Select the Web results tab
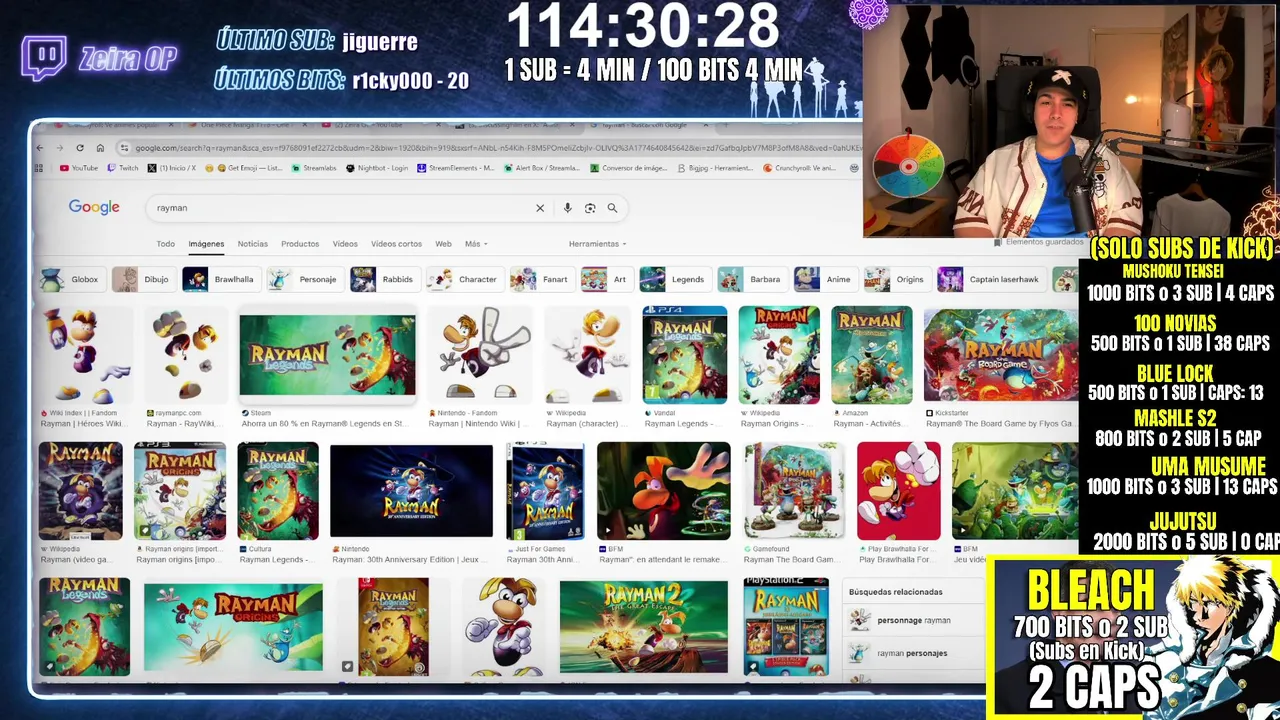The width and height of the screenshot is (1280, 720). click(x=443, y=244)
